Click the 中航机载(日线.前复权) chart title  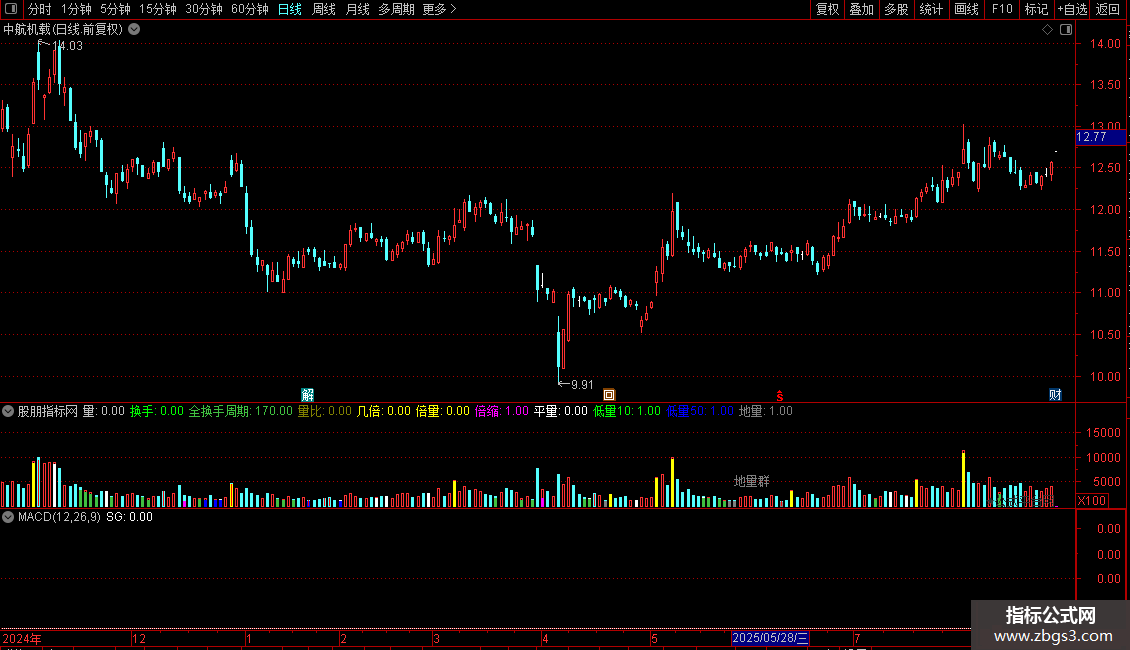click(63, 30)
